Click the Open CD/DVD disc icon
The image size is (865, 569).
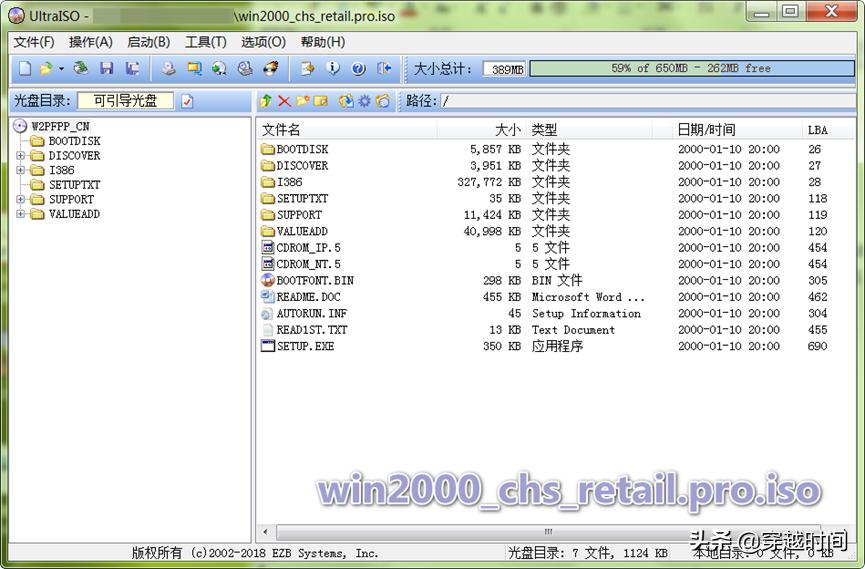click(81, 68)
